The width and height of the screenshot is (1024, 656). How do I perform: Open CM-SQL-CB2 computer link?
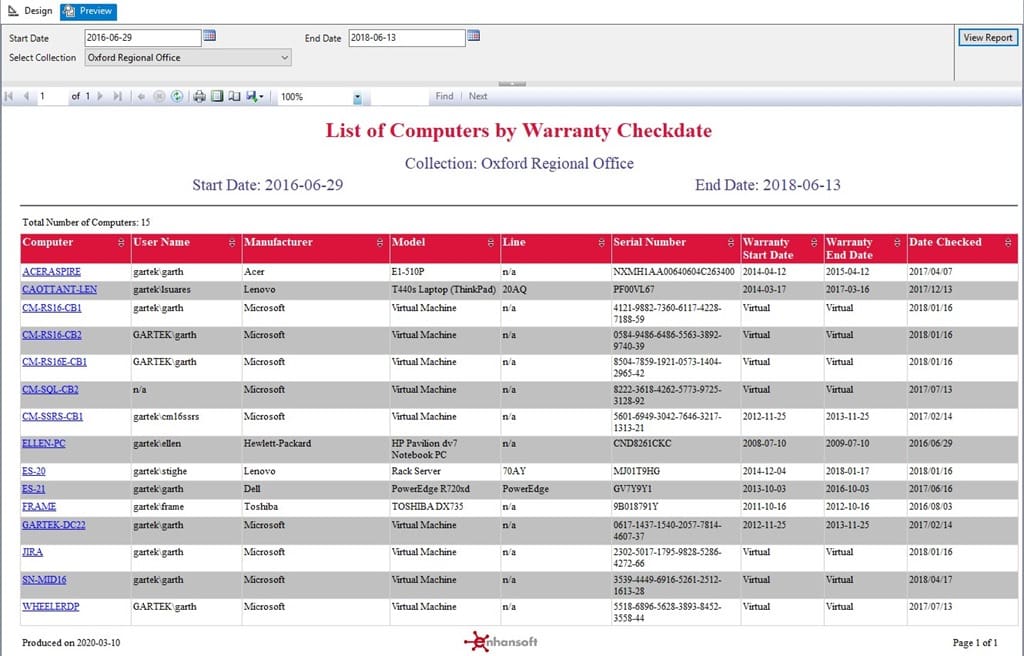pos(50,389)
